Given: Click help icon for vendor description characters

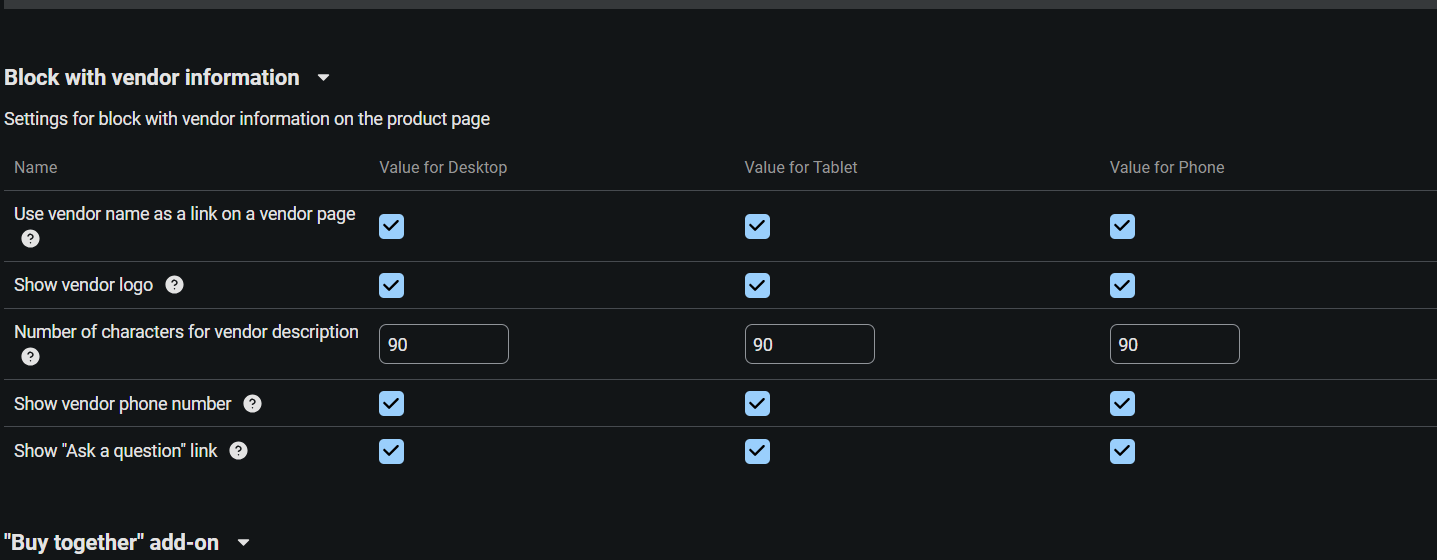Looking at the screenshot, I should [x=31, y=357].
